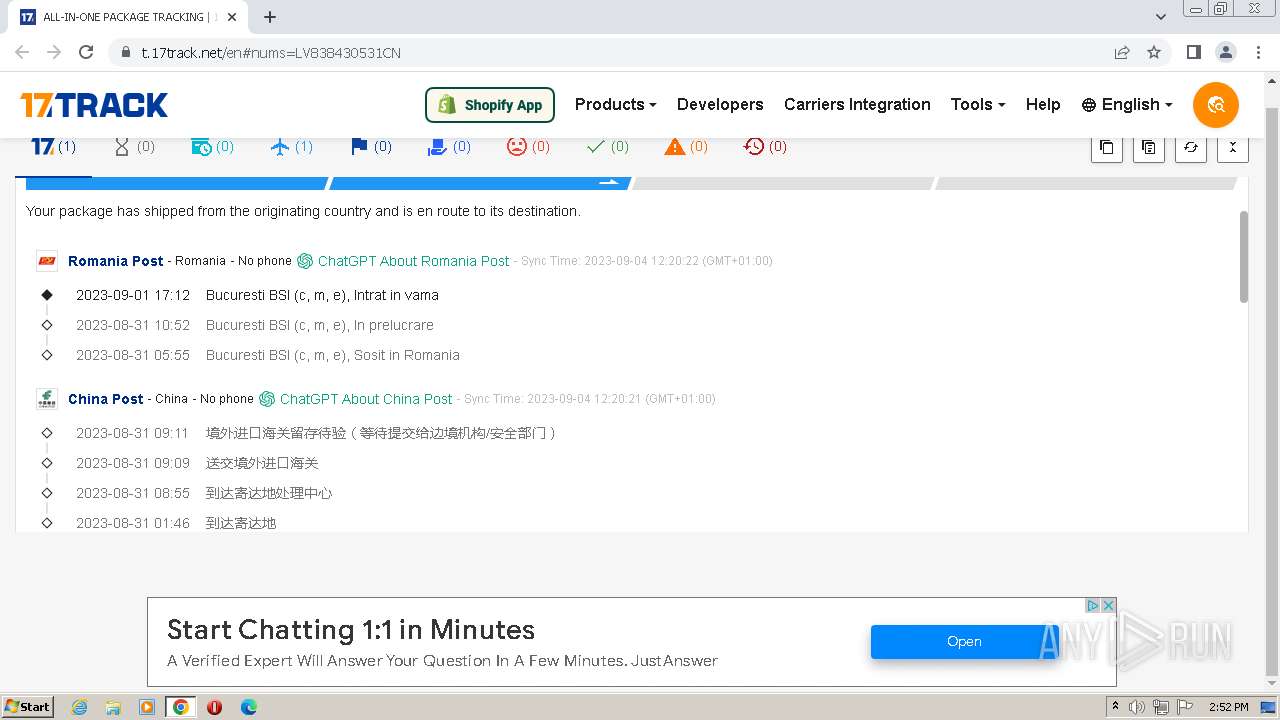Click the 'In prelucrare' event row

pos(255,325)
